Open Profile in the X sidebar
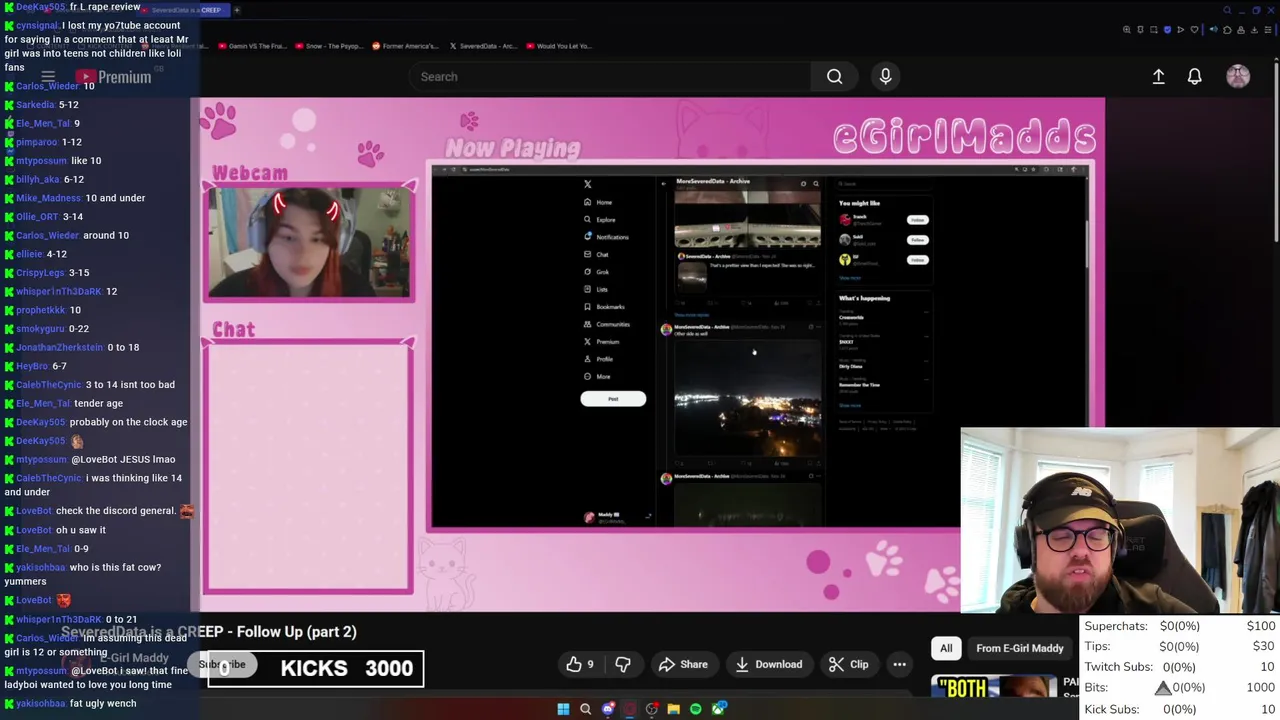Image resolution: width=1280 pixels, height=720 pixels. [598, 359]
